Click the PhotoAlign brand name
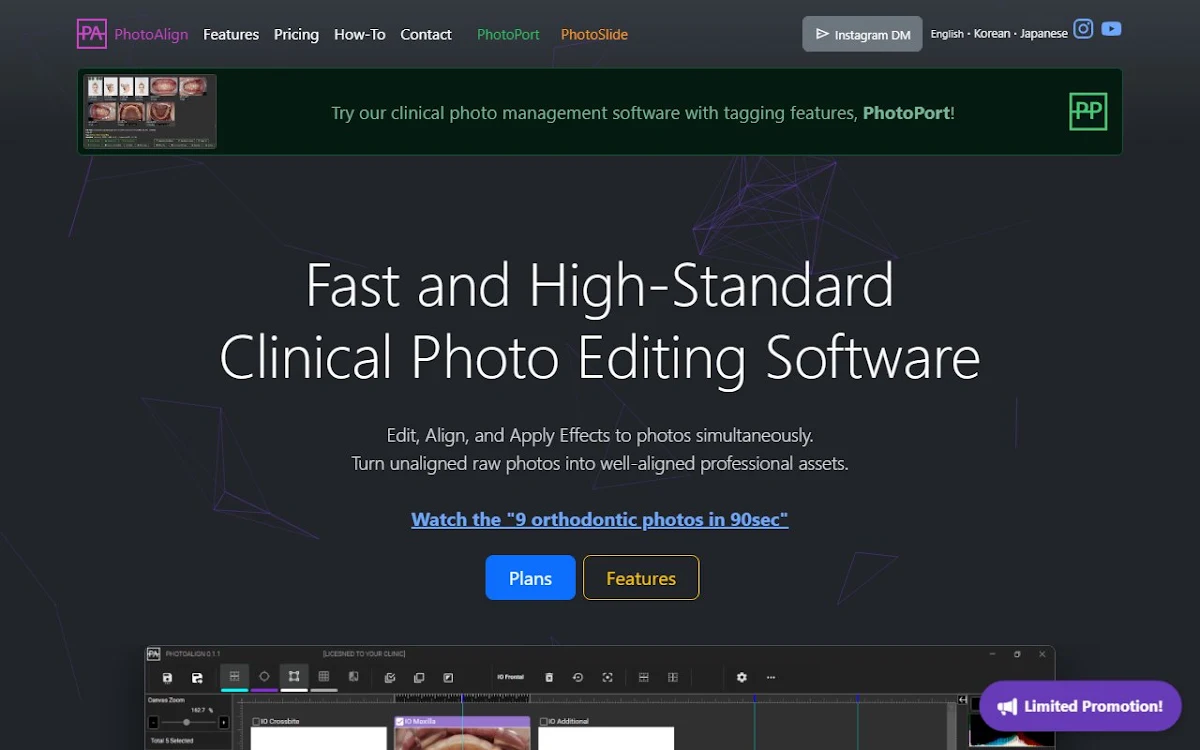This screenshot has width=1200, height=750. click(x=151, y=34)
